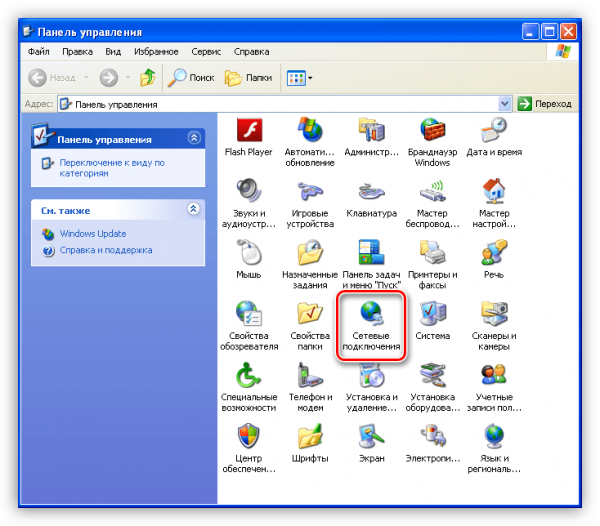The width and height of the screenshot is (600, 526).
Task: Open Установка и удаление программ icon
Action: point(371,375)
